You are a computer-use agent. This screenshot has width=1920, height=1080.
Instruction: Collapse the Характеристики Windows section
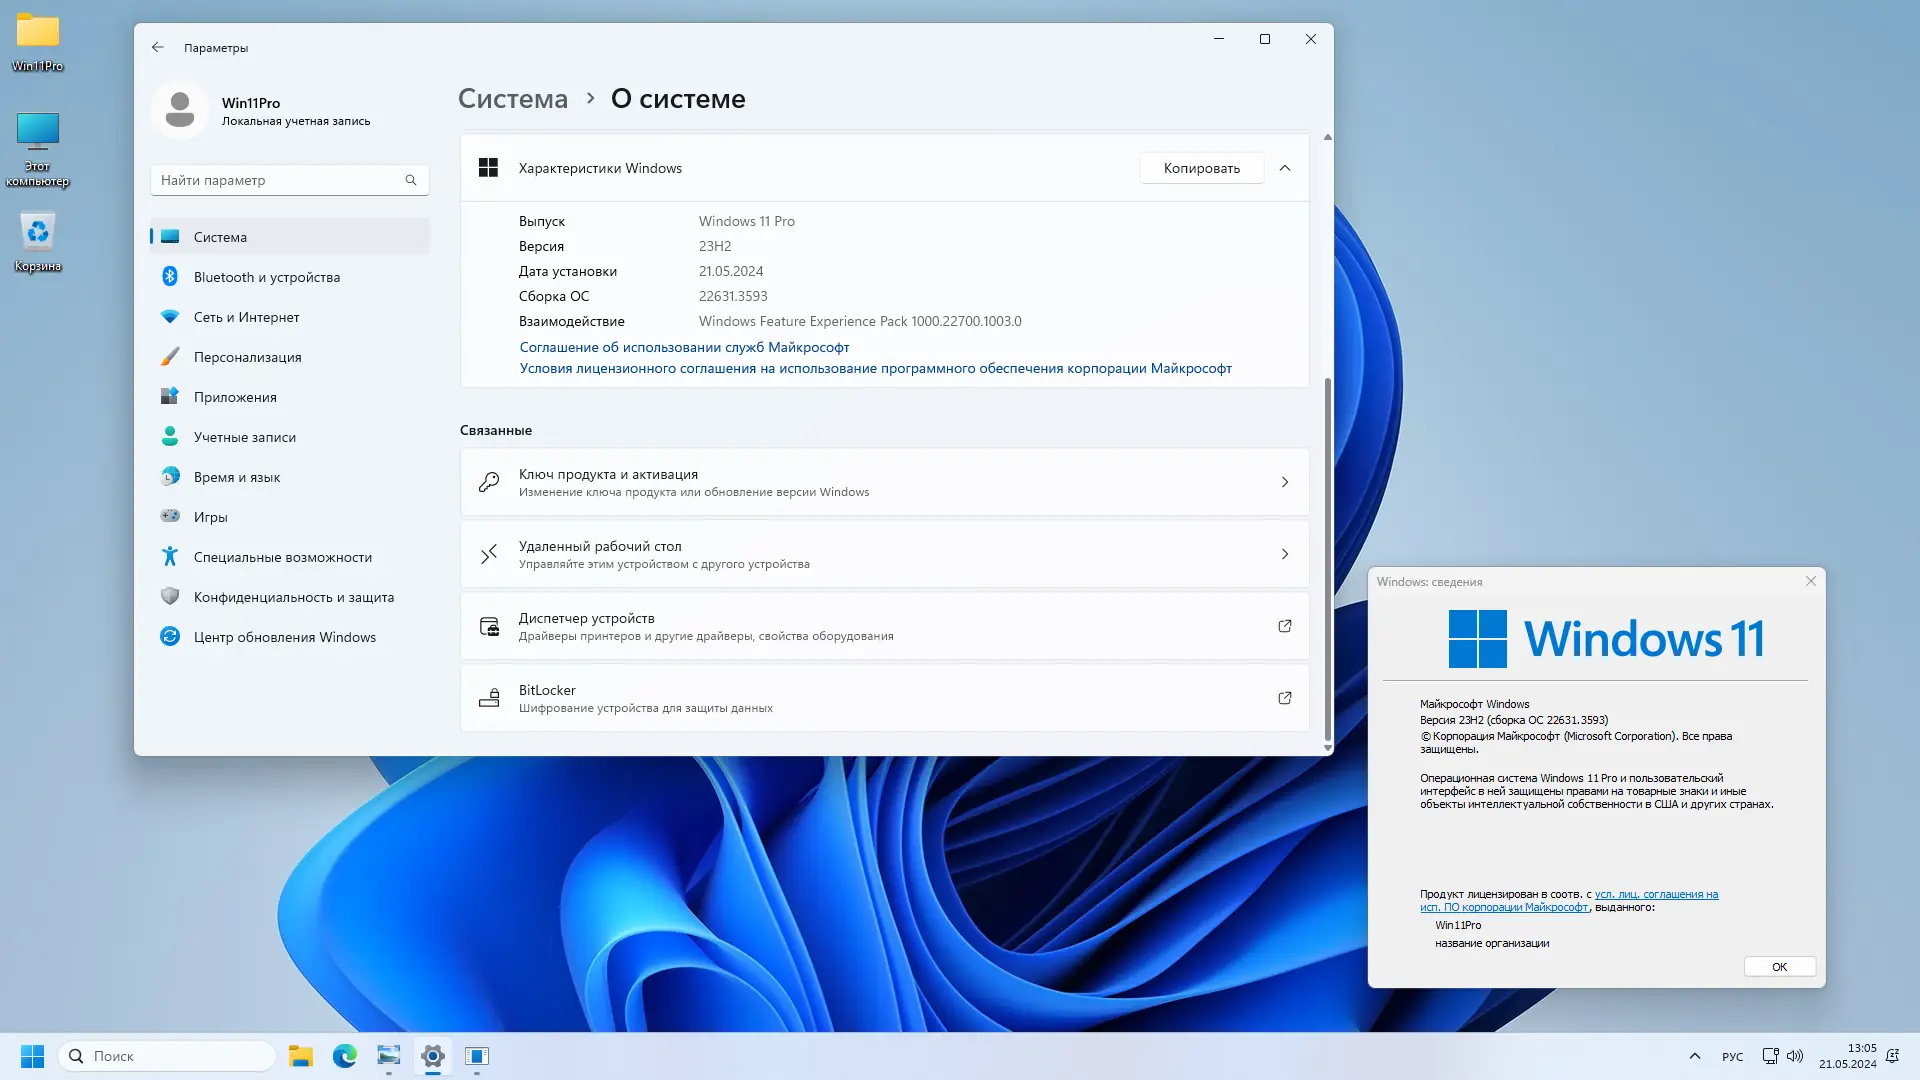1285,168
